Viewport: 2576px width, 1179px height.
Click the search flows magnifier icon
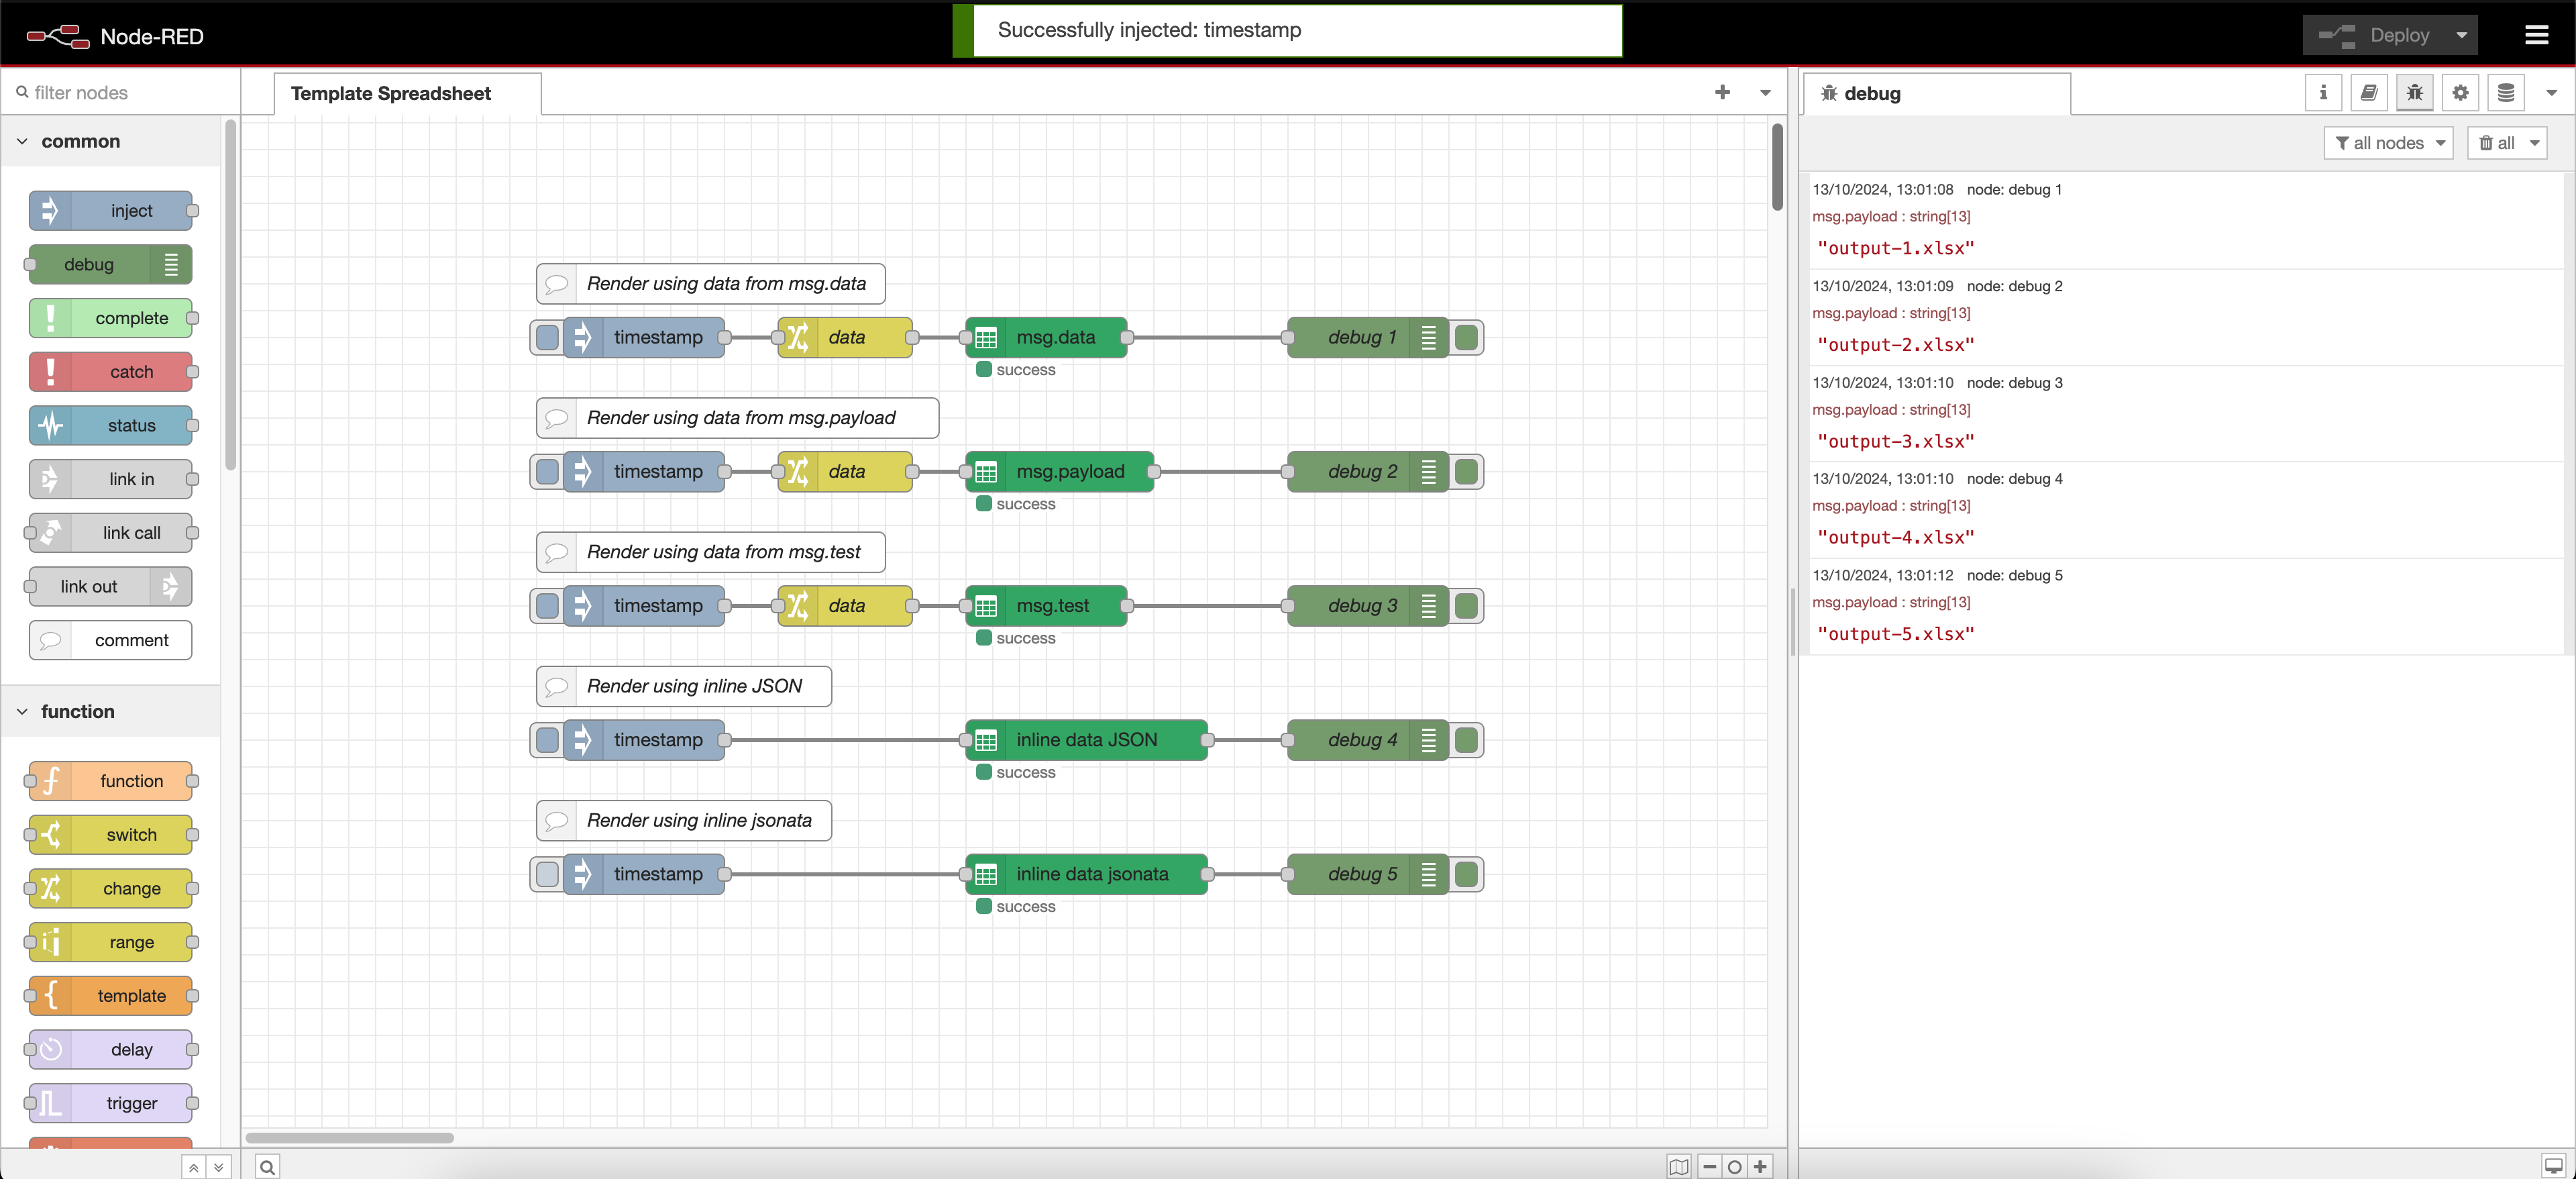(x=267, y=1166)
